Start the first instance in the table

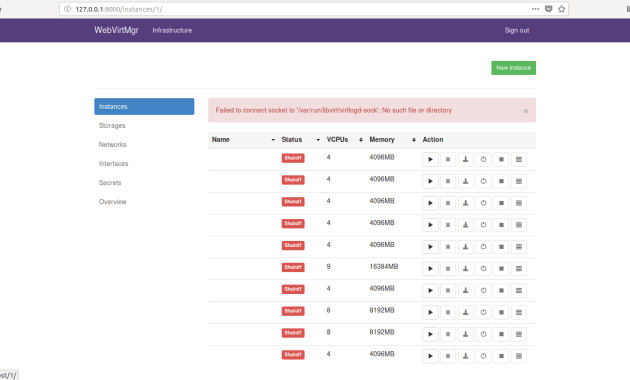pos(430,159)
